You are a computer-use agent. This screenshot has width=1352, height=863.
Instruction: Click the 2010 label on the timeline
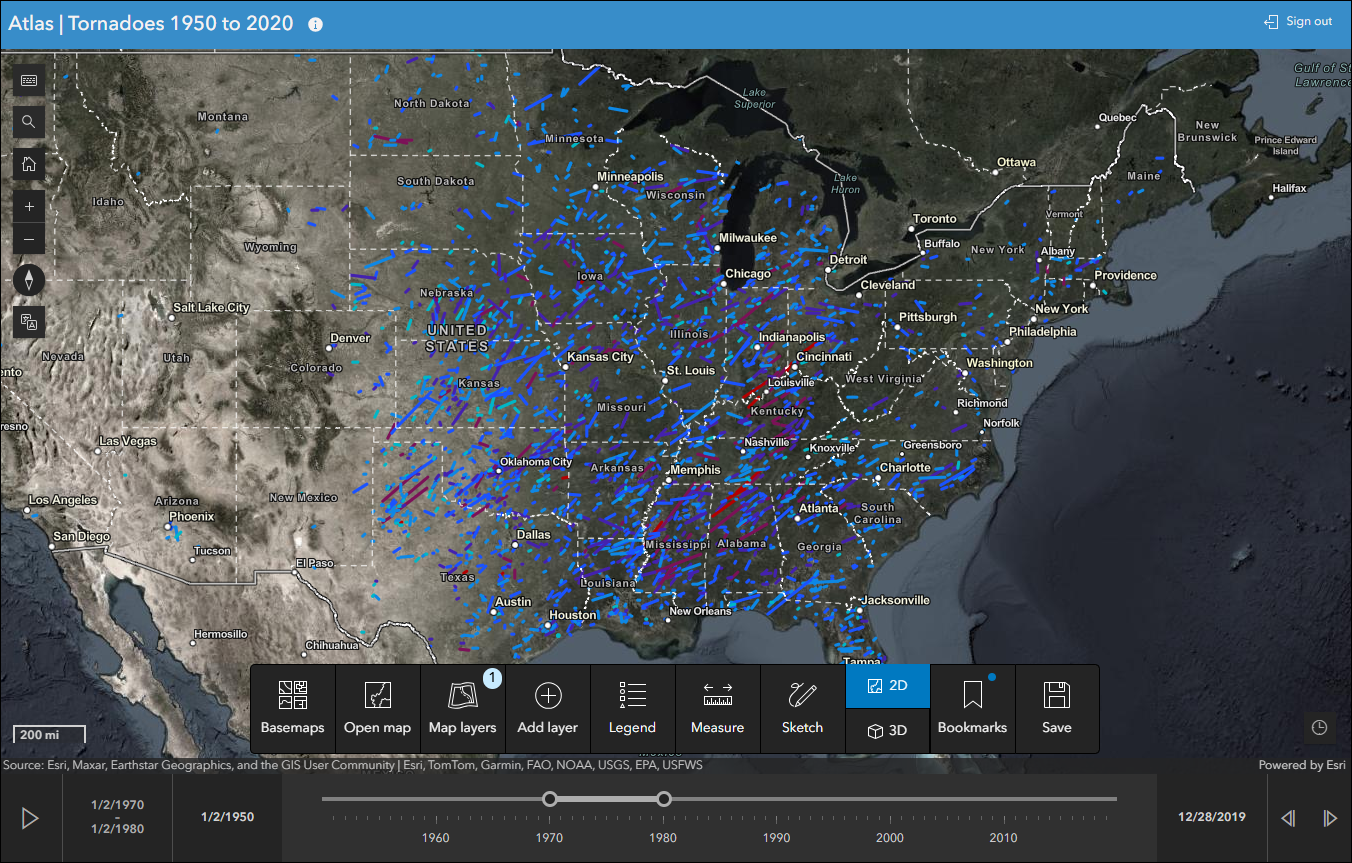click(1004, 838)
